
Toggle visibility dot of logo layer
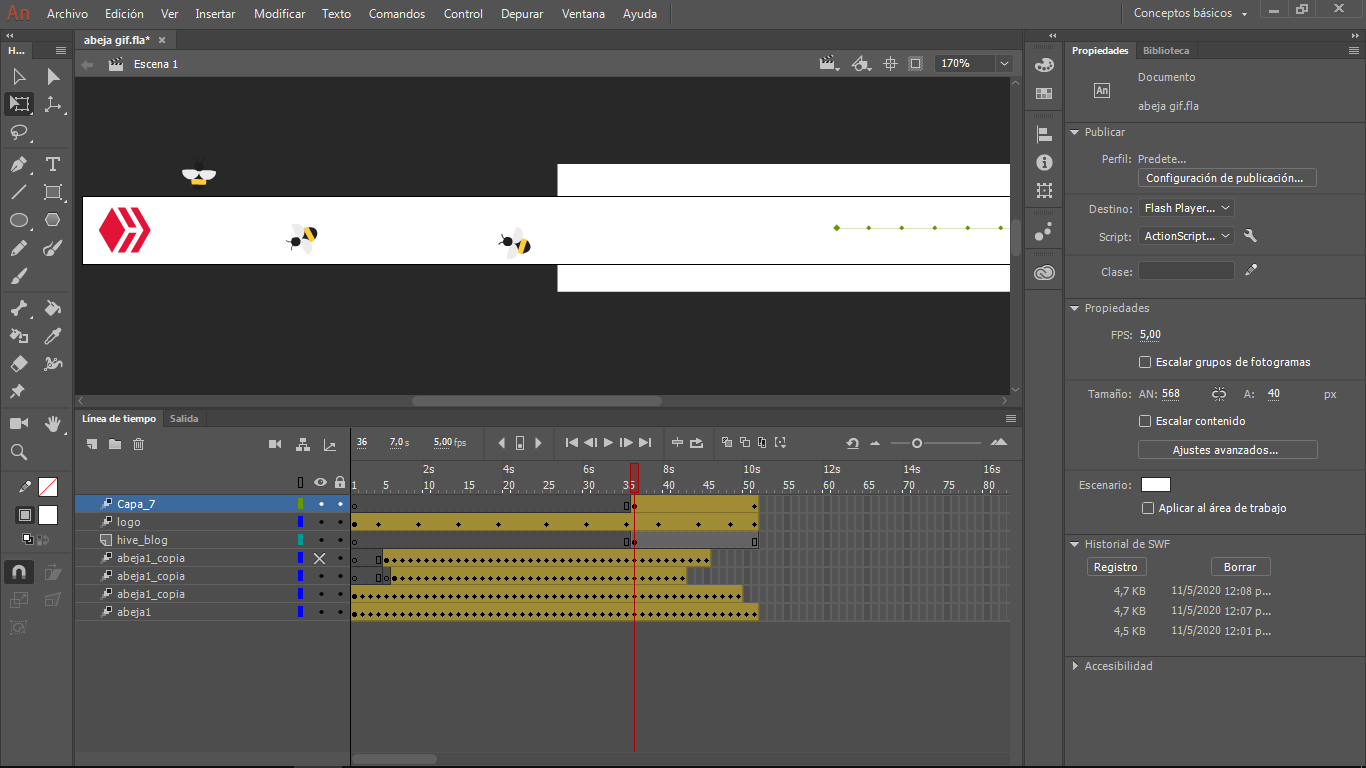[321, 522]
